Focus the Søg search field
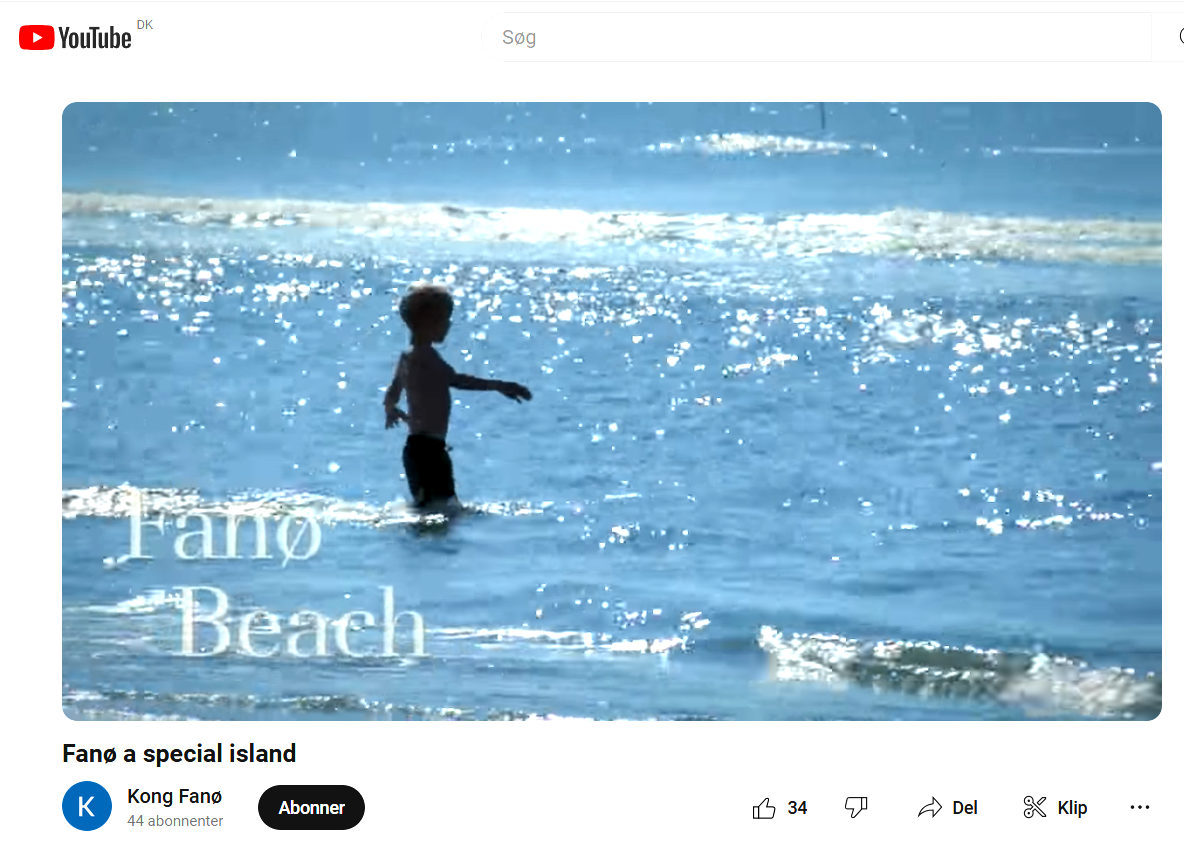The image size is (1184, 856). 818,37
